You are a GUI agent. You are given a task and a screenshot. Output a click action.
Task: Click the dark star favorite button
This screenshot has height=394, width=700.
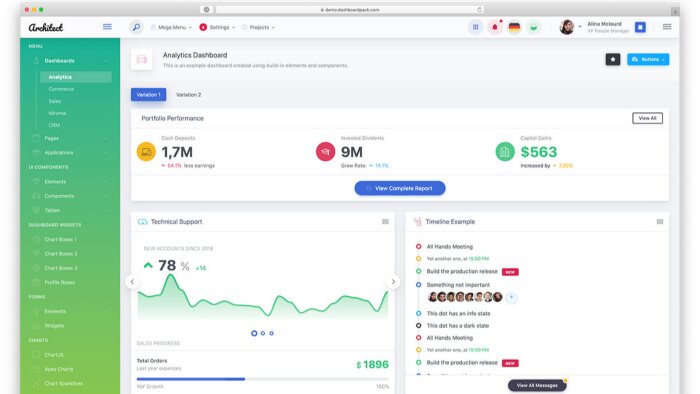pos(613,59)
